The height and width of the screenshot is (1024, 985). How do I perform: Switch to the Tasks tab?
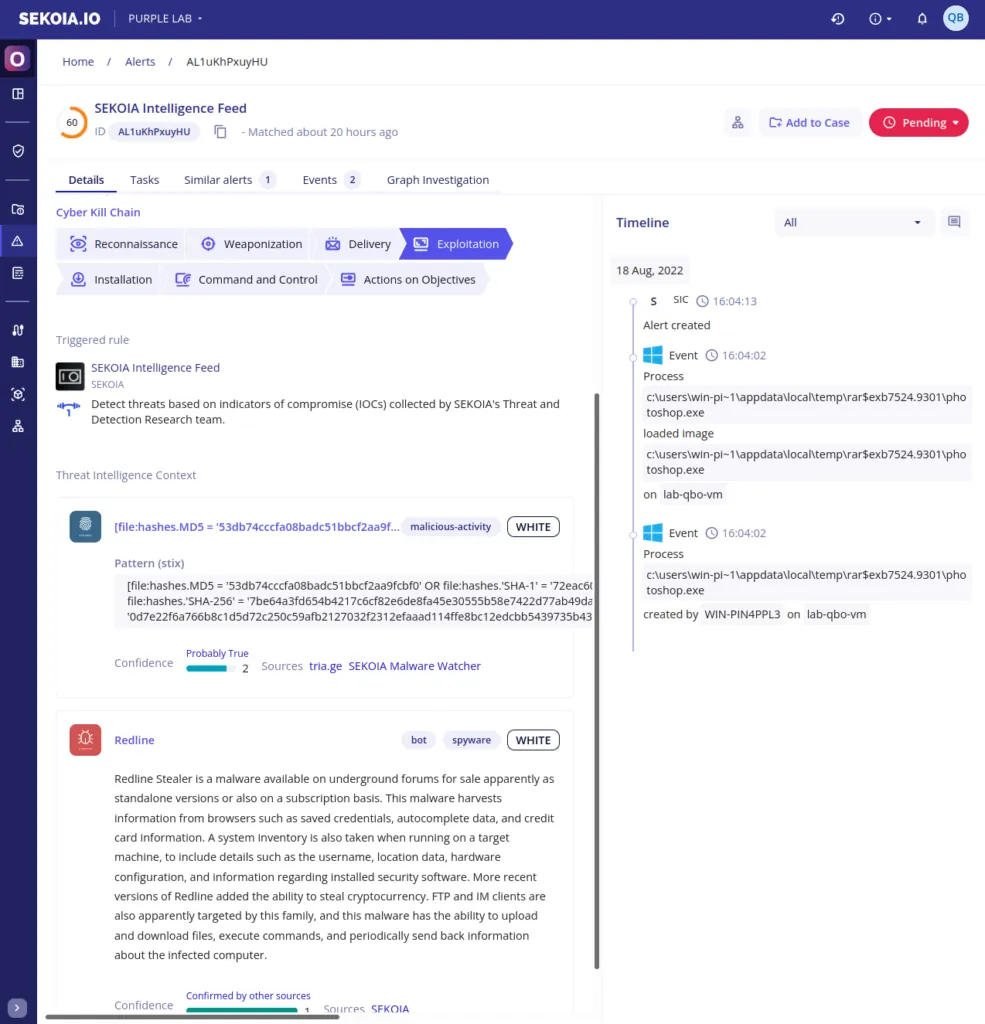[144, 180]
